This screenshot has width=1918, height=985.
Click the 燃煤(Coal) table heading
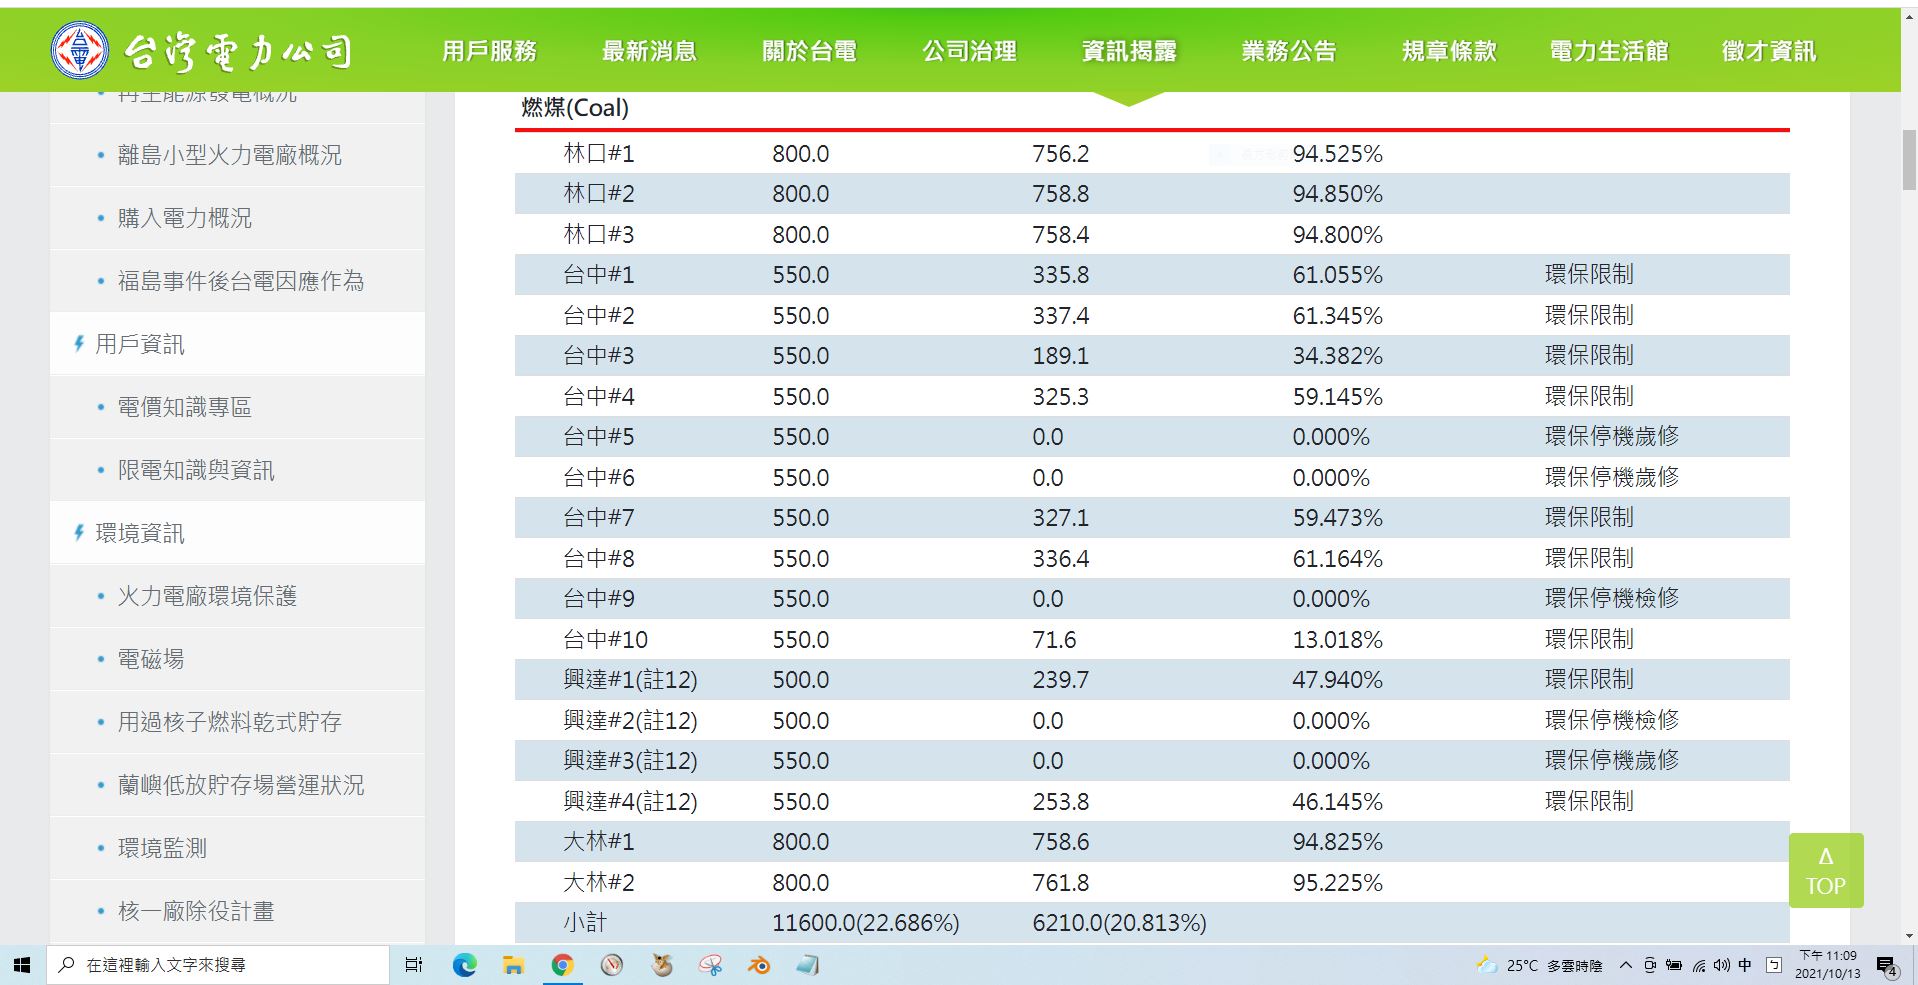tap(575, 108)
